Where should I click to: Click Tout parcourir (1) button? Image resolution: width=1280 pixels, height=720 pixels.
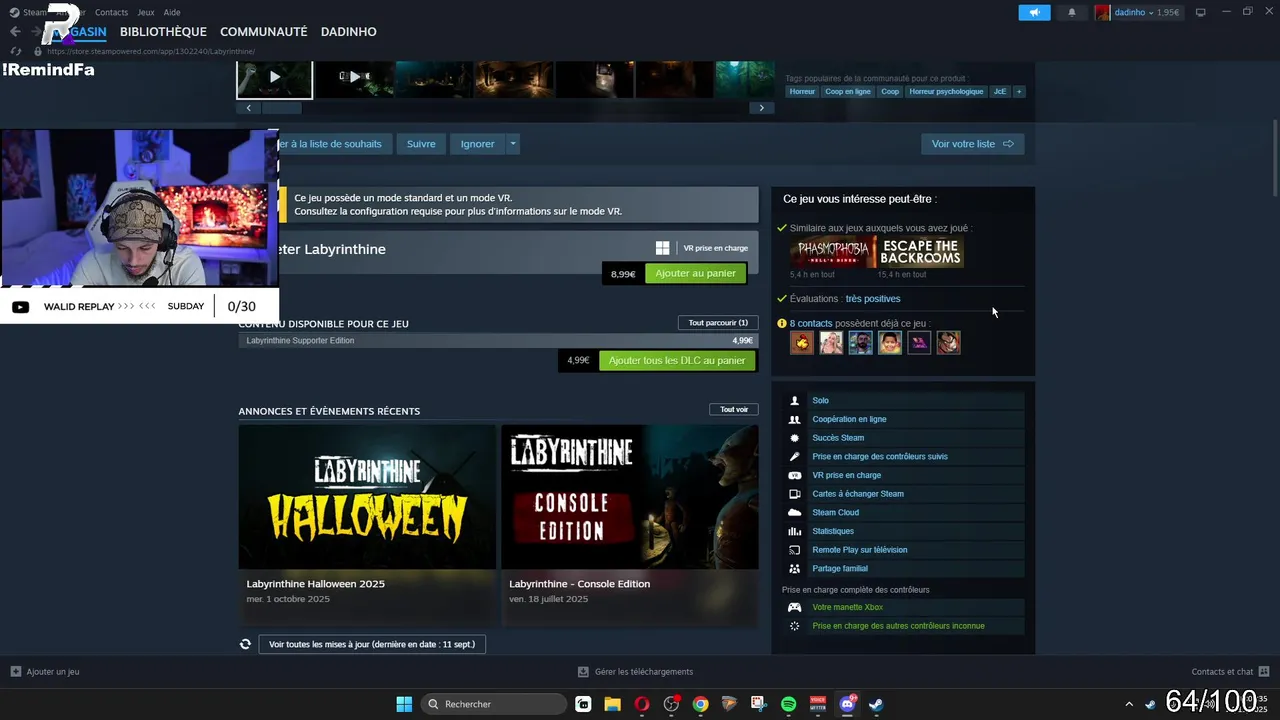[x=718, y=323]
